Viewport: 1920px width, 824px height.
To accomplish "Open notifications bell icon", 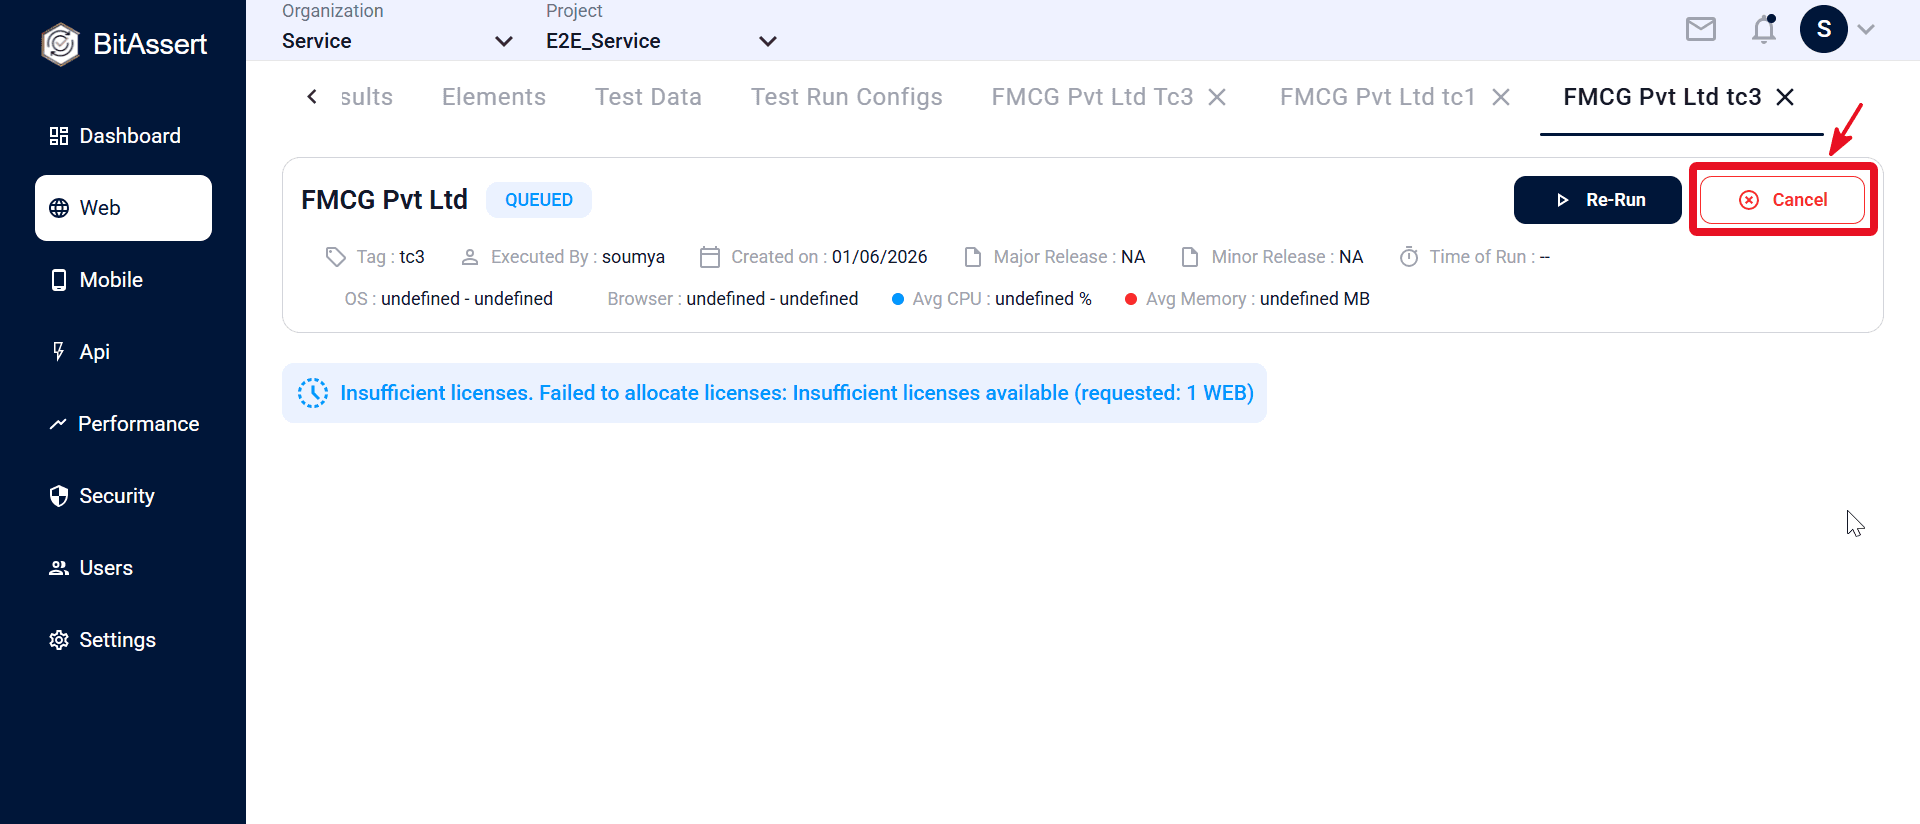I will click(x=1764, y=29).
